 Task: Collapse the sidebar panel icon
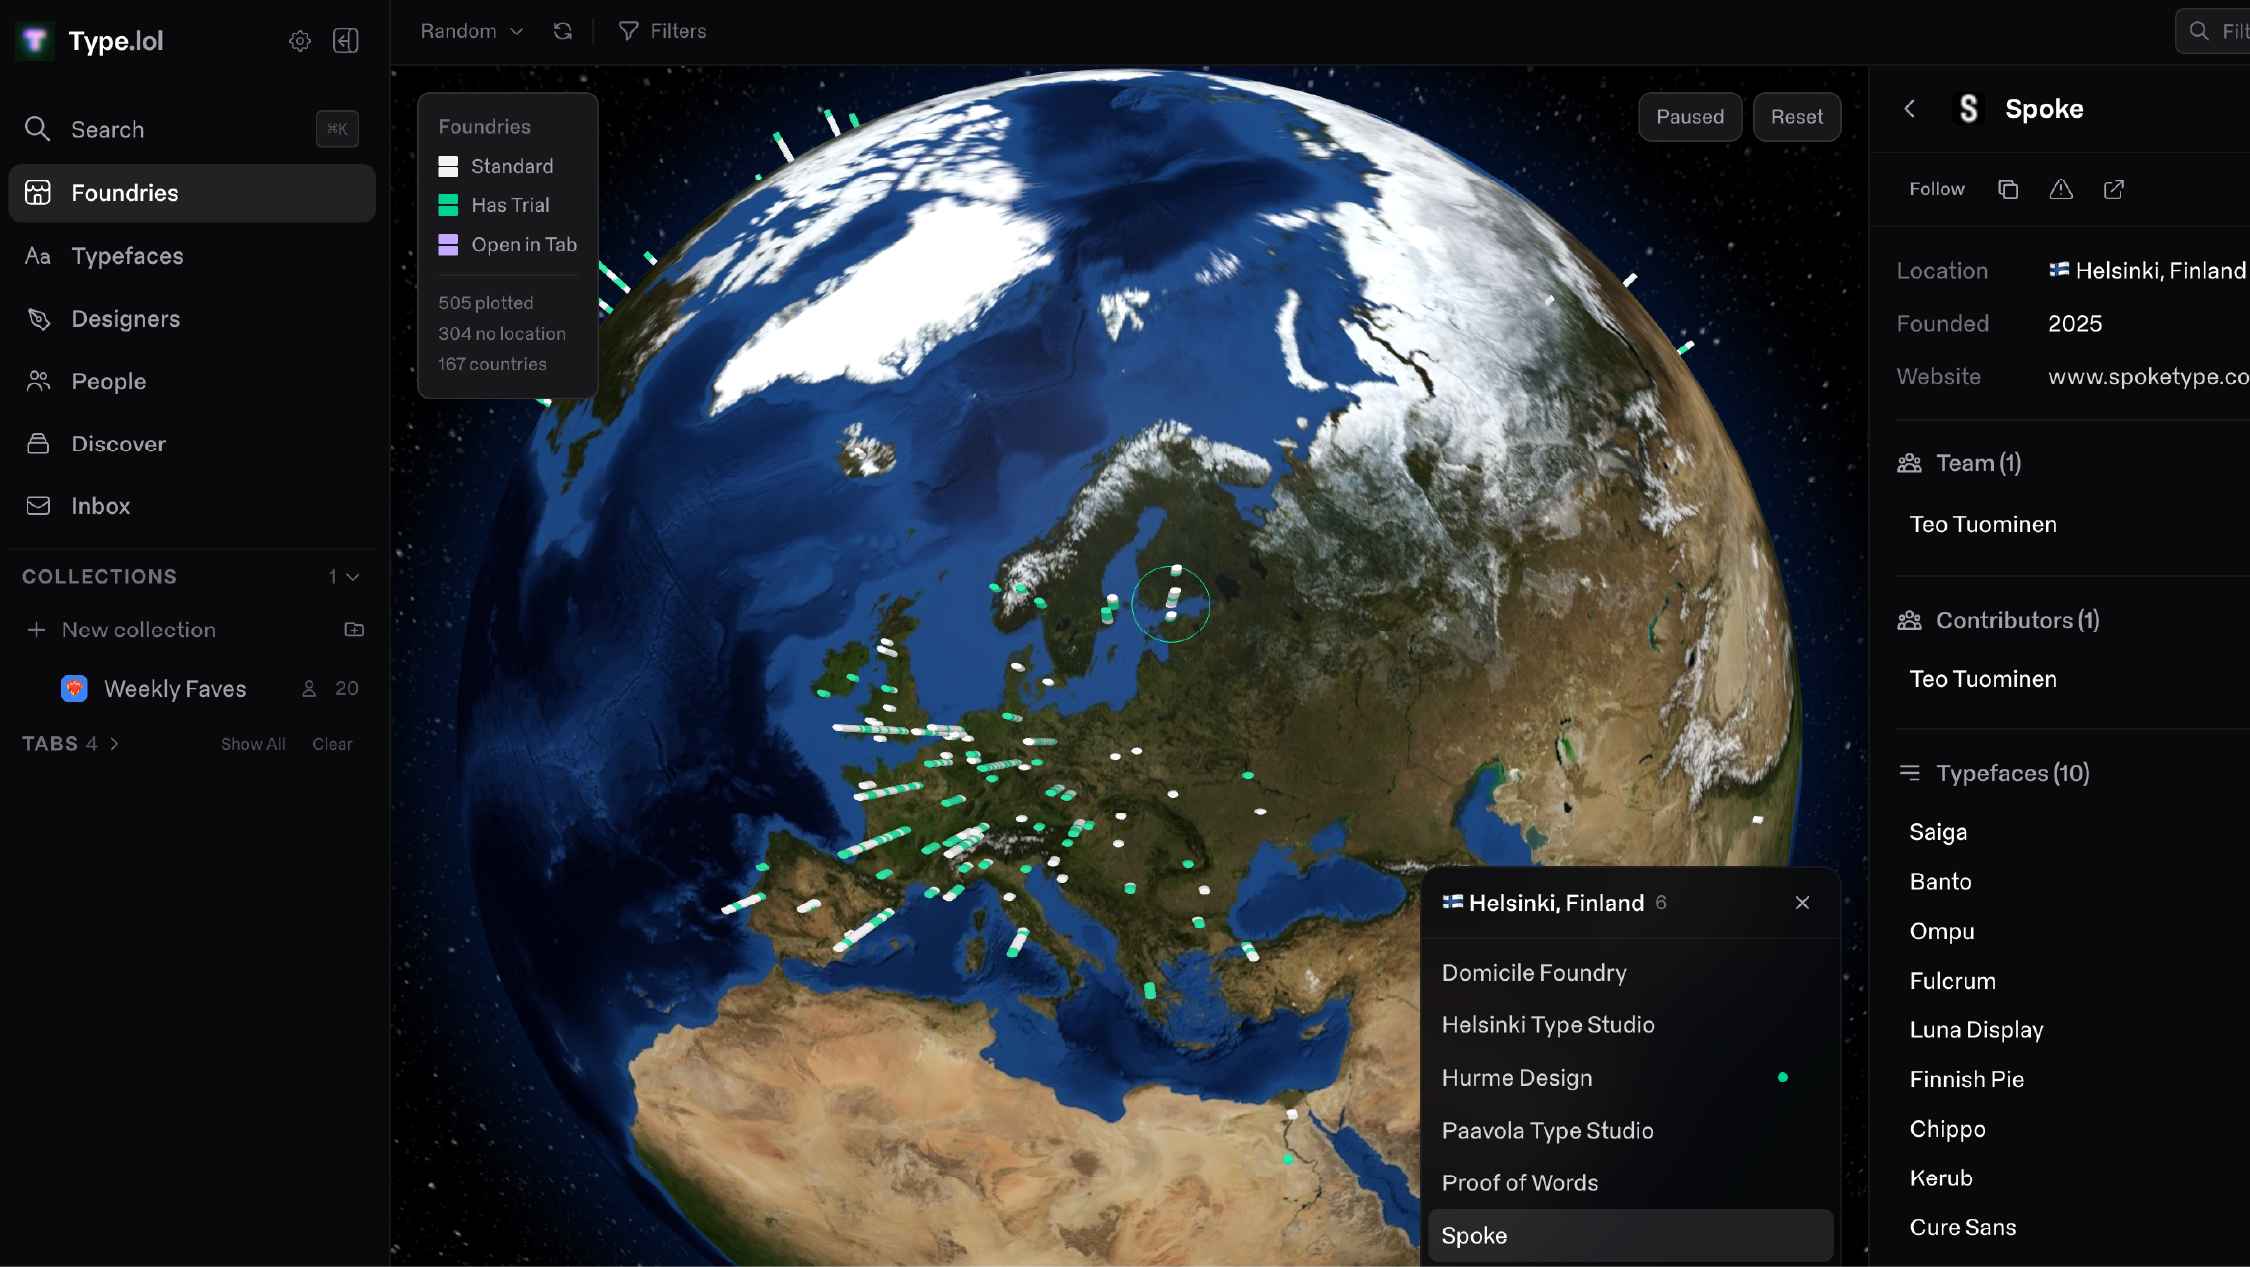(346, 41)
